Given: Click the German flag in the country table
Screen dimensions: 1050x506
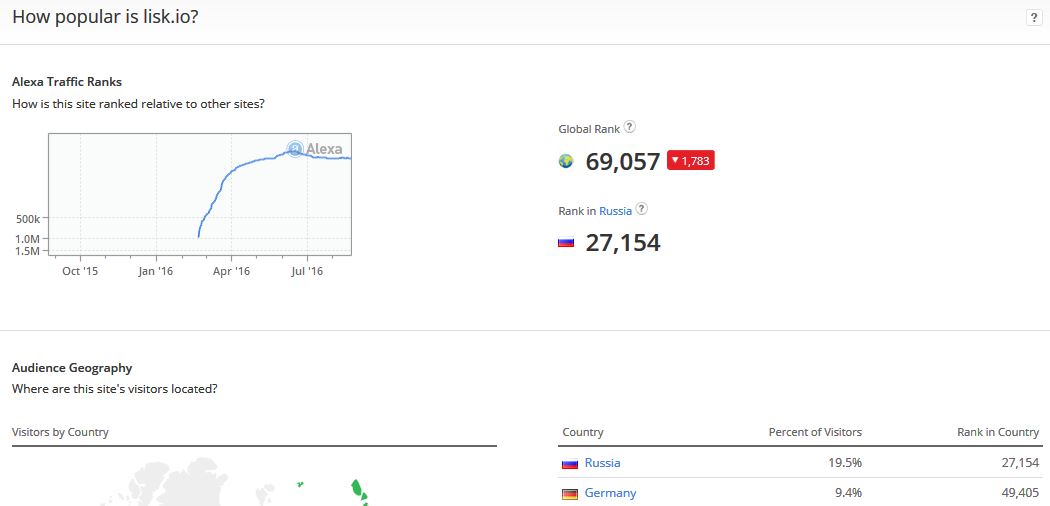Looking at the screenshot, I should [570, 494].
